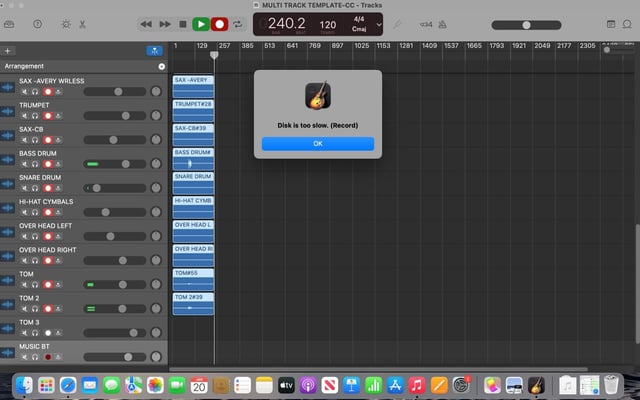Solo the BASS DRUM track with headphones icon
This screenshot has width=640, height=400.
coord(35,163)
